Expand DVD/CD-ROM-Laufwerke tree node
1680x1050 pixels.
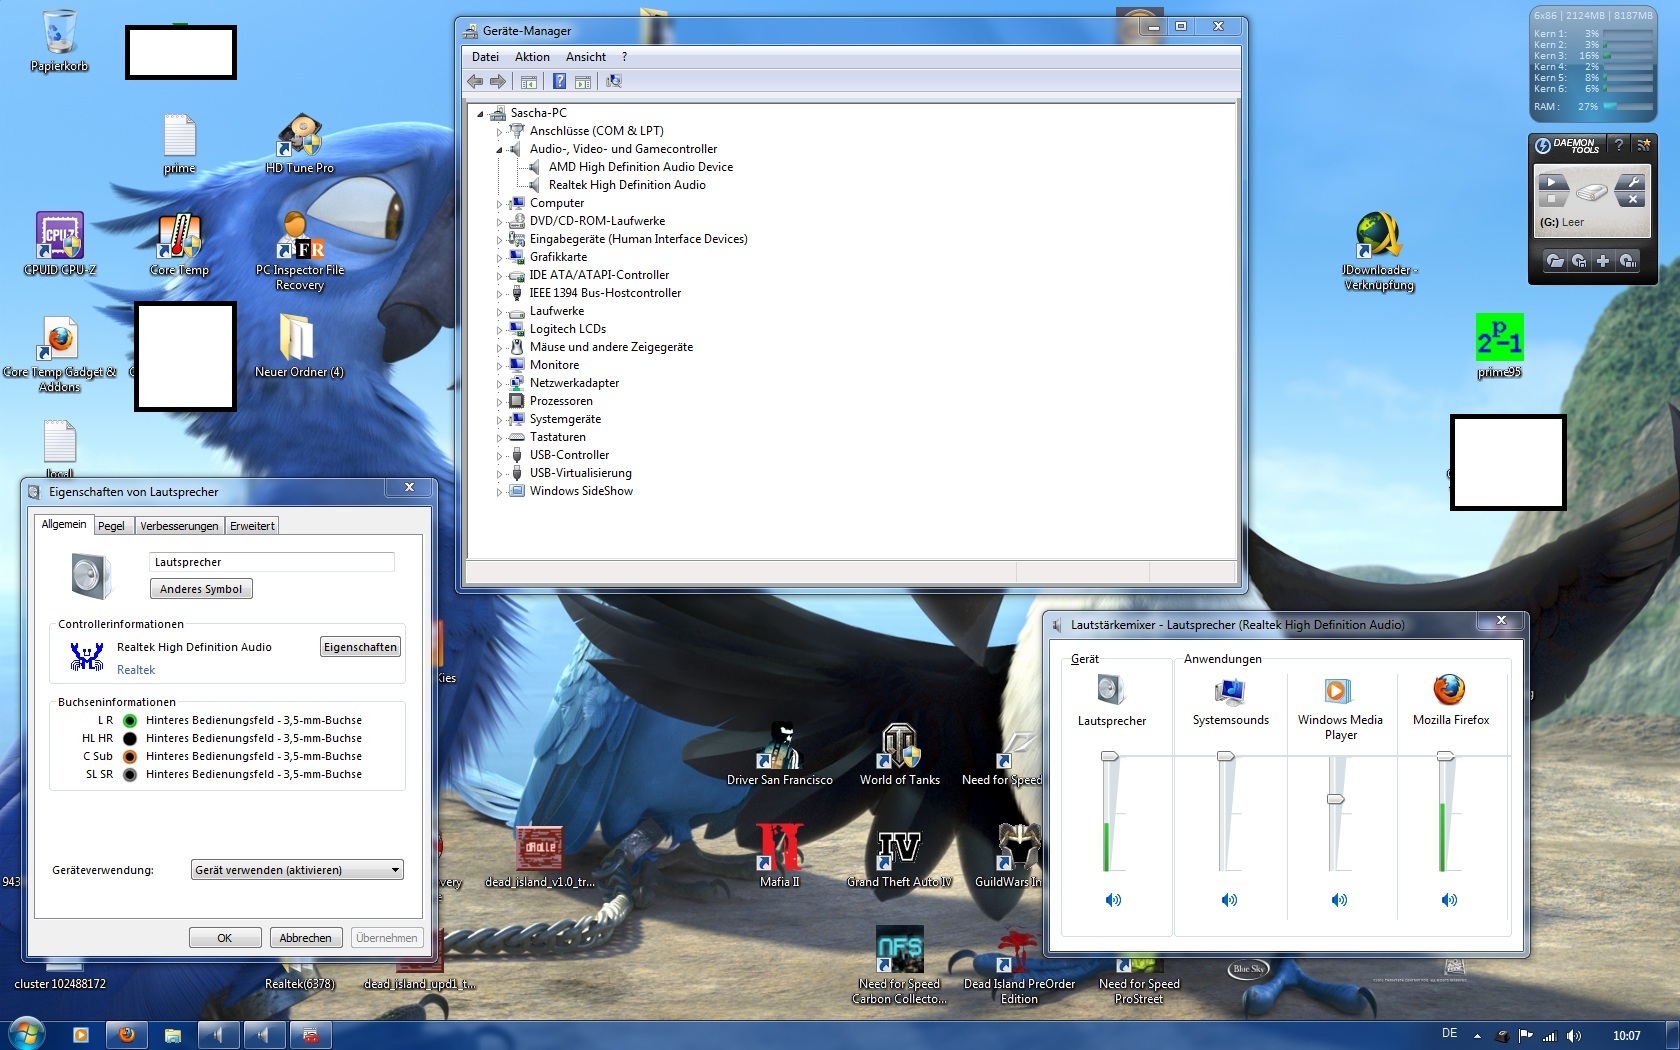click(499, 221)
